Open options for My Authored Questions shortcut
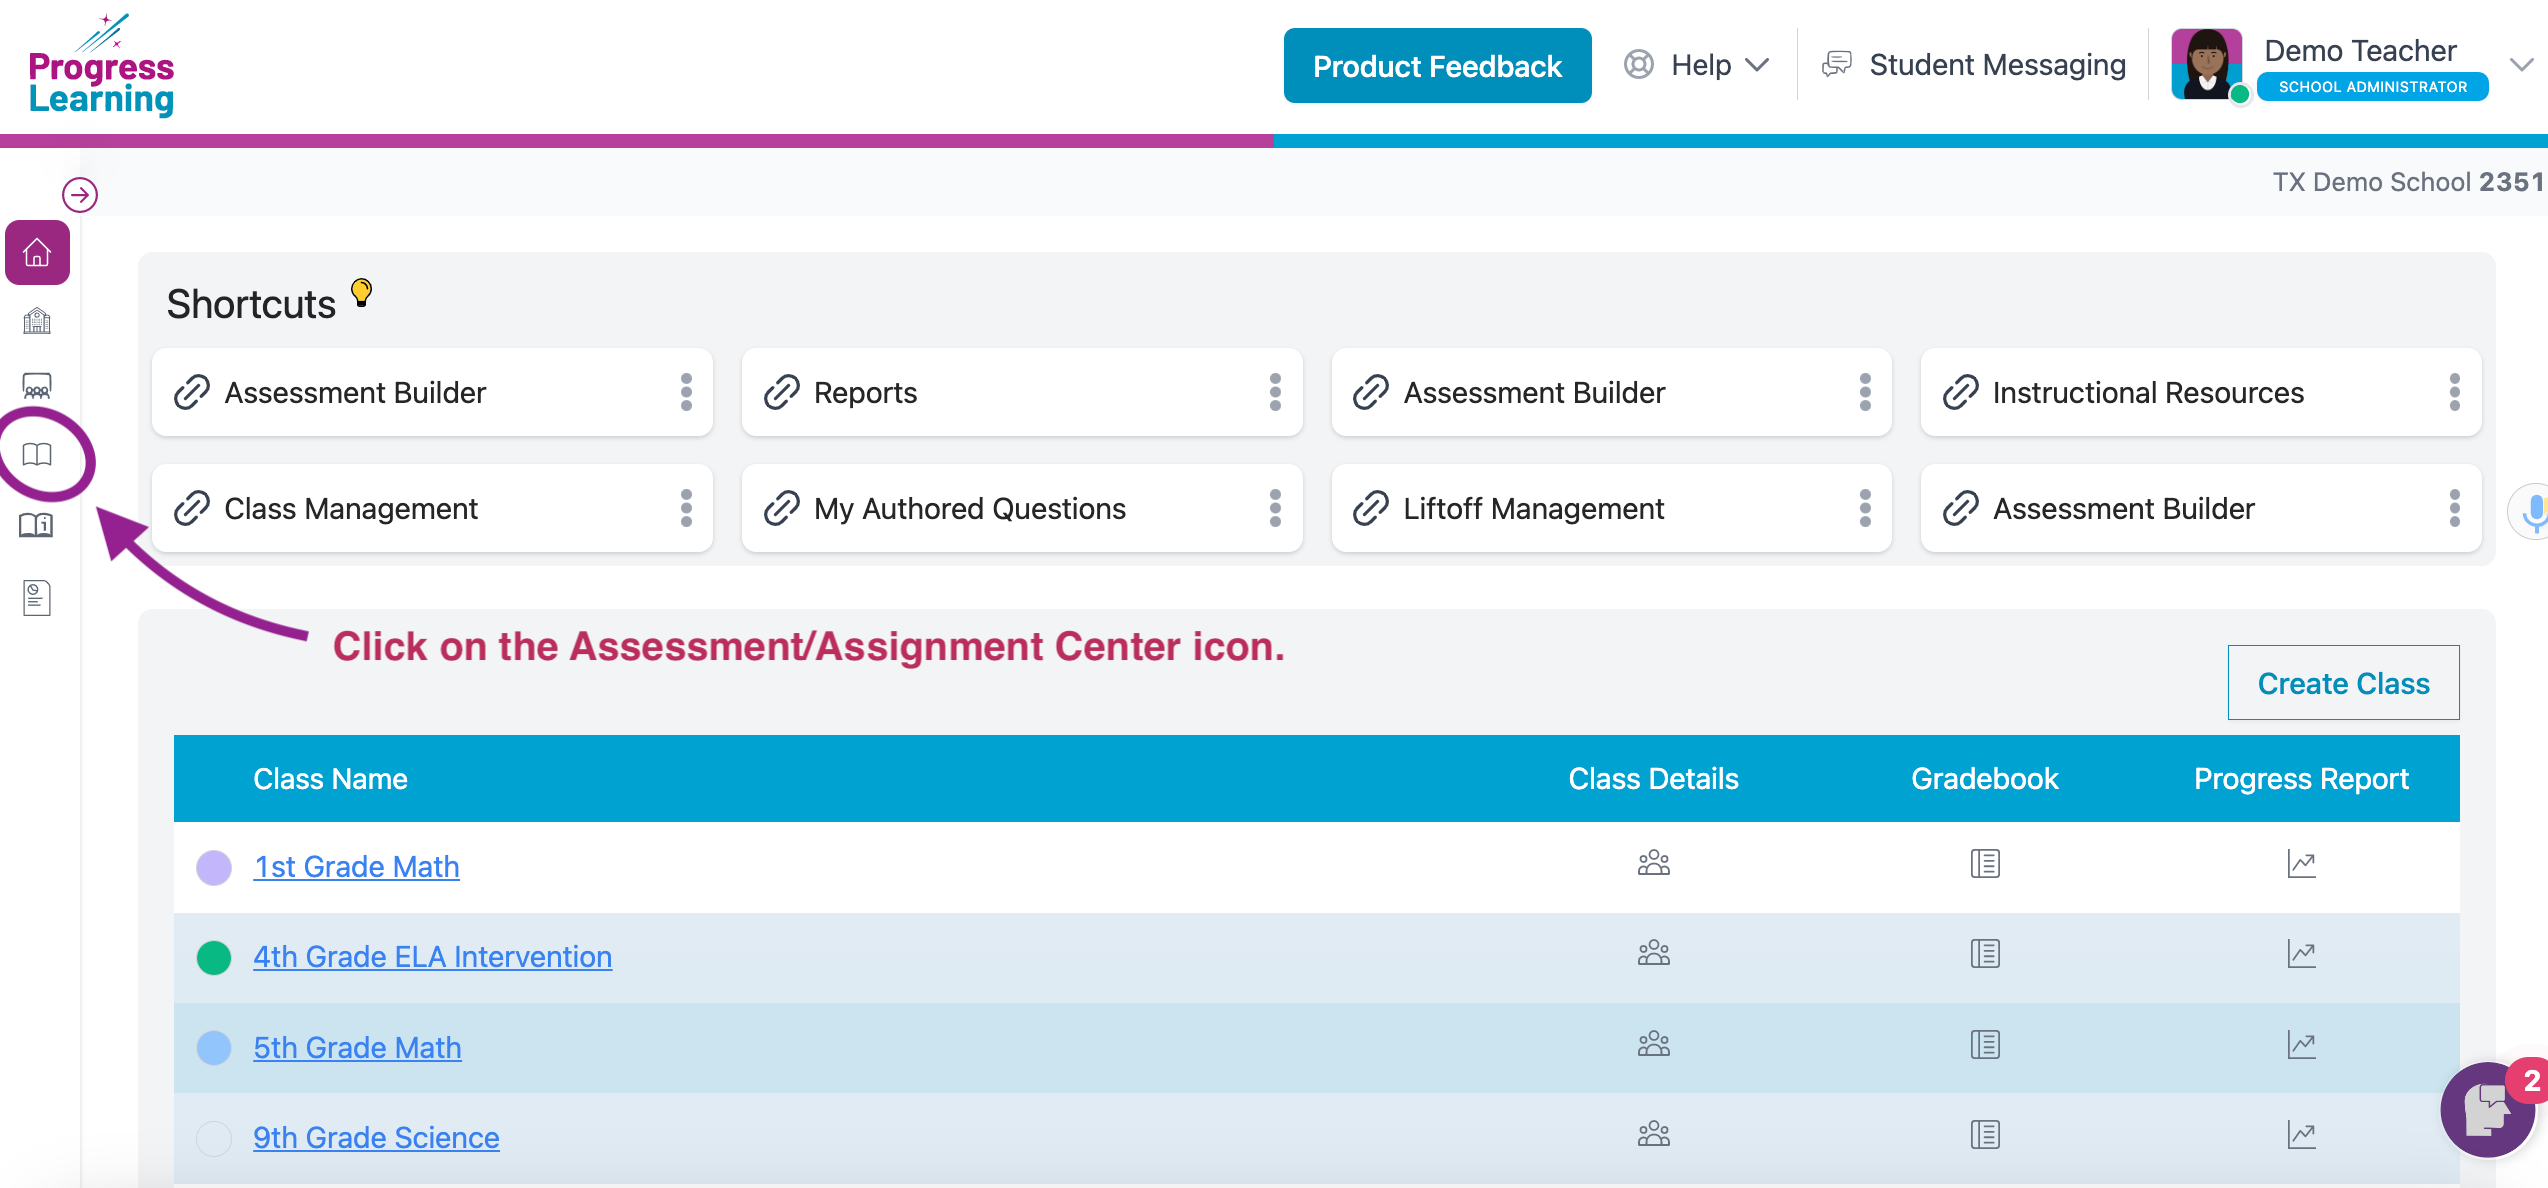The width and height of the screenshot is (2548, 1188). coord(1275,508)
